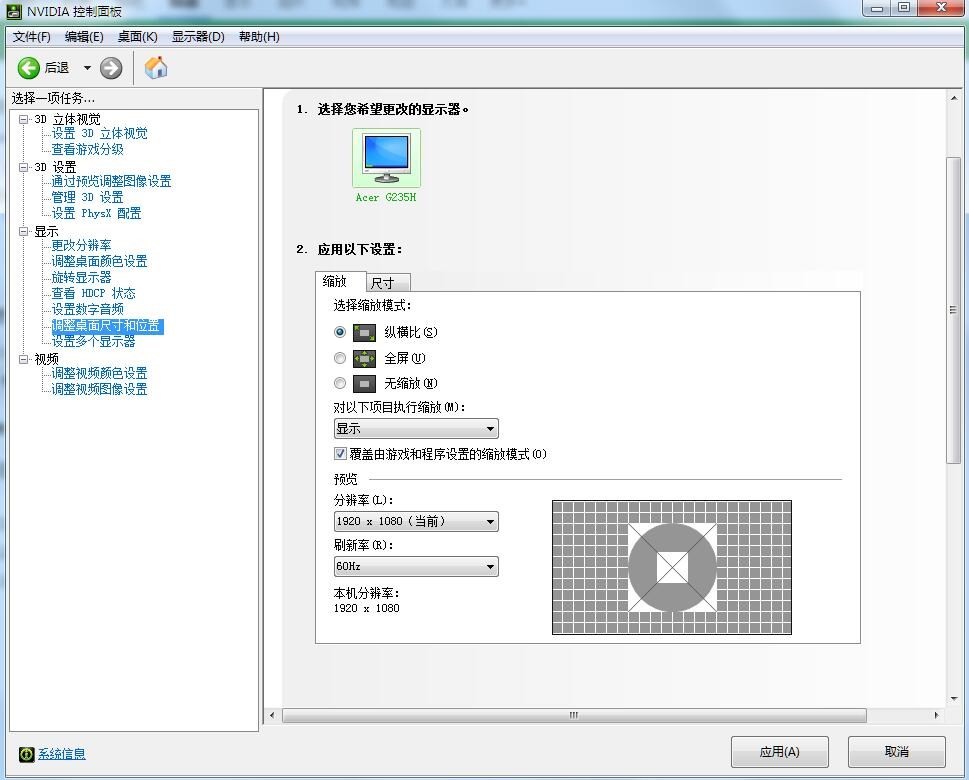The width and height of the screenshot is (969, 780).
Task: Click the horizontal scrollbar at panel bottom
Action: (x=574, y=716)
